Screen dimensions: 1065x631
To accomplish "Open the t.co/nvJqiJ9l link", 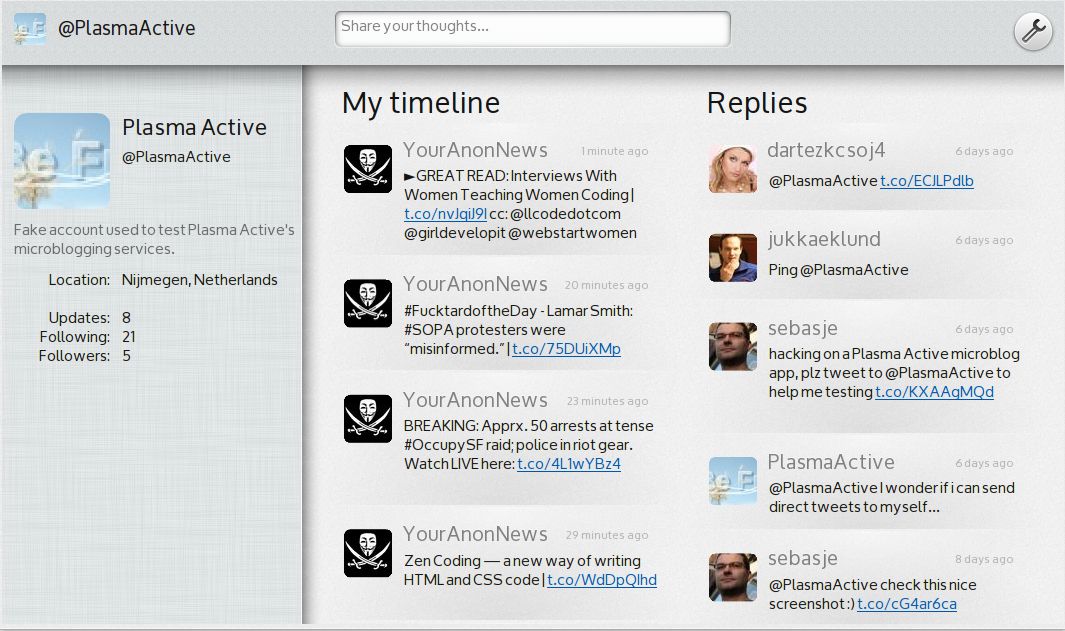I will (446, 214).
